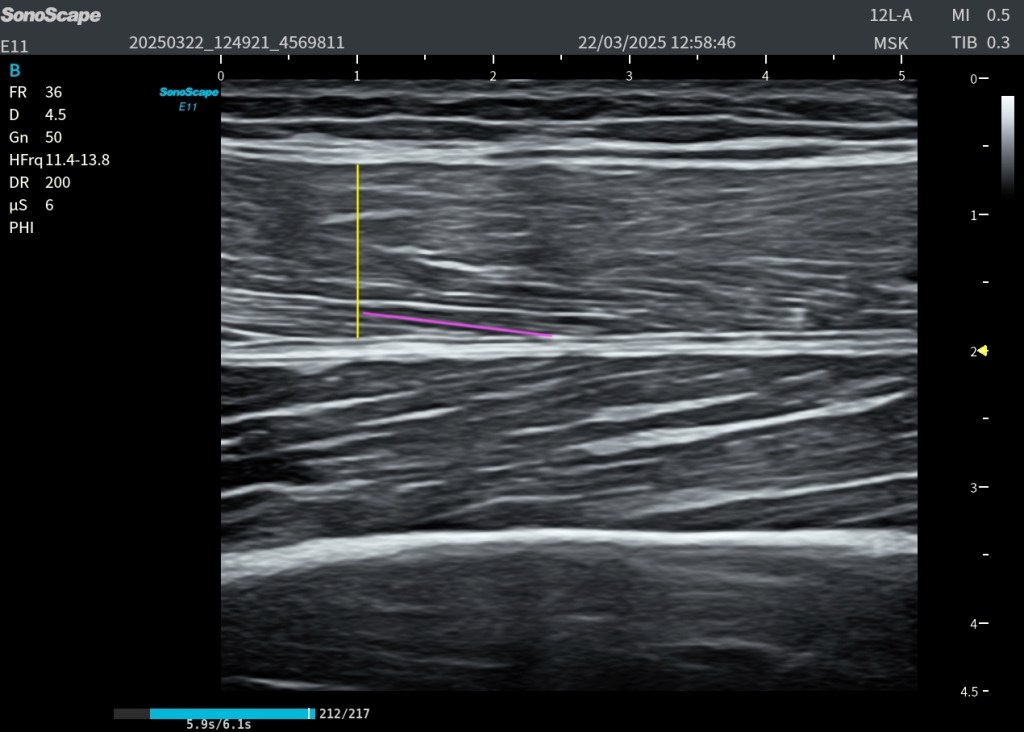Click the 212/217 frame counter
The image size is (1024, 732).
[344, 714]
